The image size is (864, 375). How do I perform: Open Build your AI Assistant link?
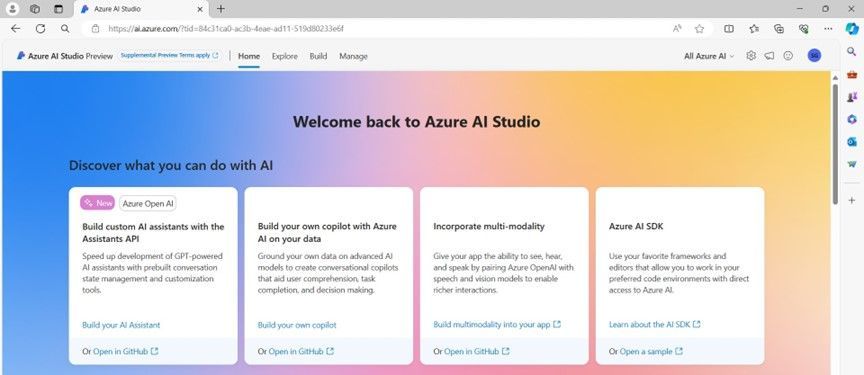tap(121, 325)
